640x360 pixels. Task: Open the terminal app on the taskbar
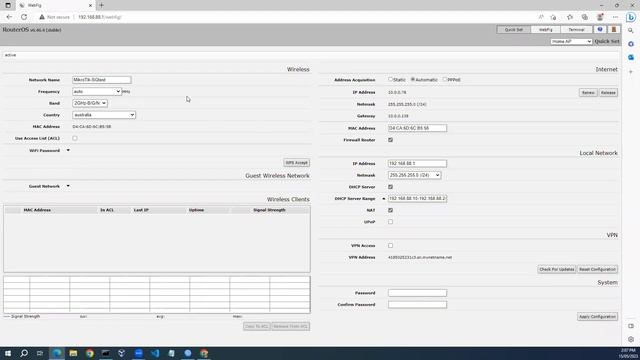pos(106,353)
